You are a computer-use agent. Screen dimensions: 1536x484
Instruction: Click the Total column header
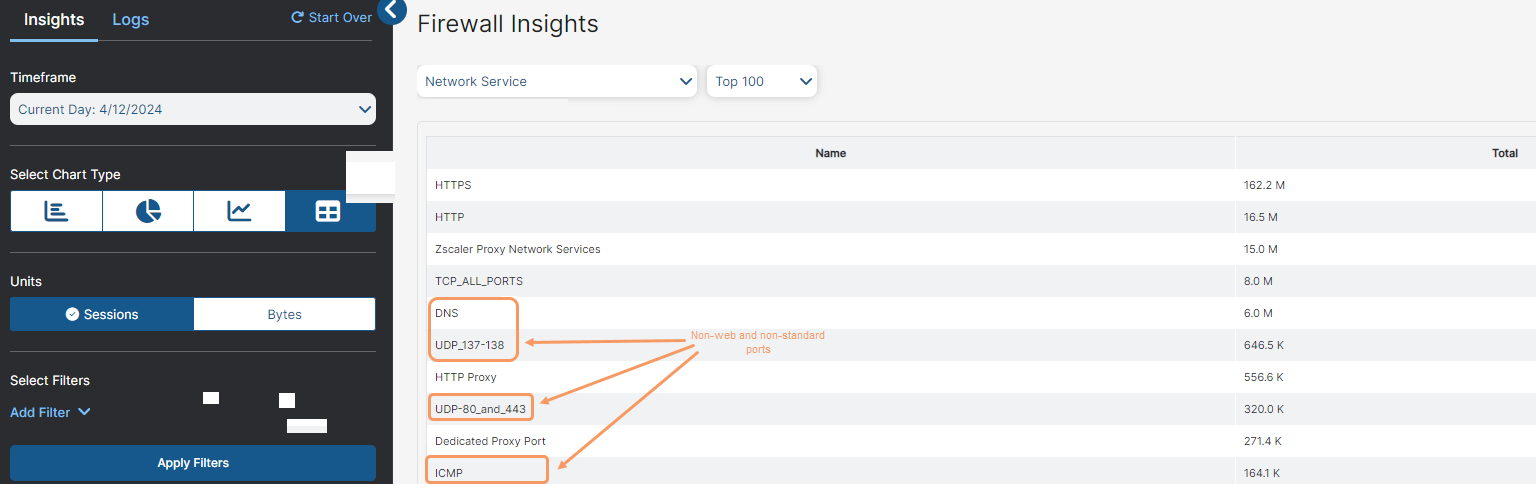coord(1504,153)
